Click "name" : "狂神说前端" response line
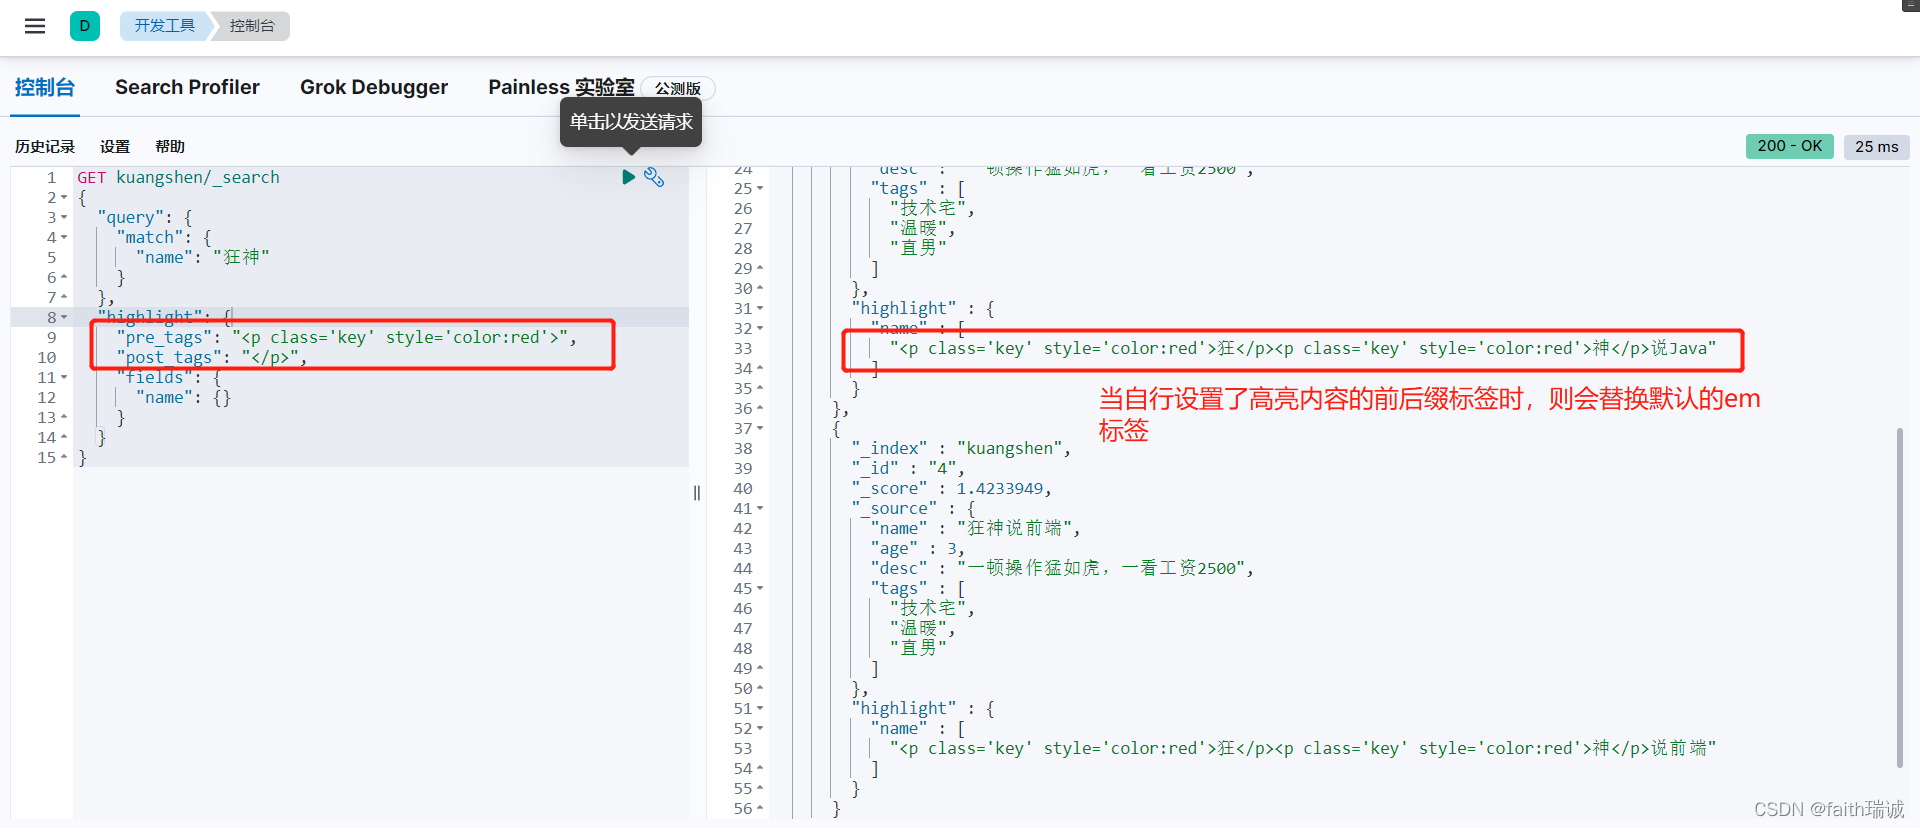Viewport: 1920px width, 828px height. click(975, 528)
